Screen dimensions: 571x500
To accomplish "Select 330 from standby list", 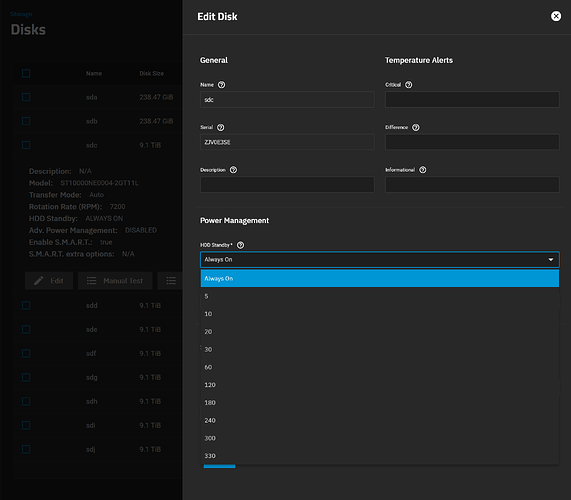I will (x=380, y=456).
